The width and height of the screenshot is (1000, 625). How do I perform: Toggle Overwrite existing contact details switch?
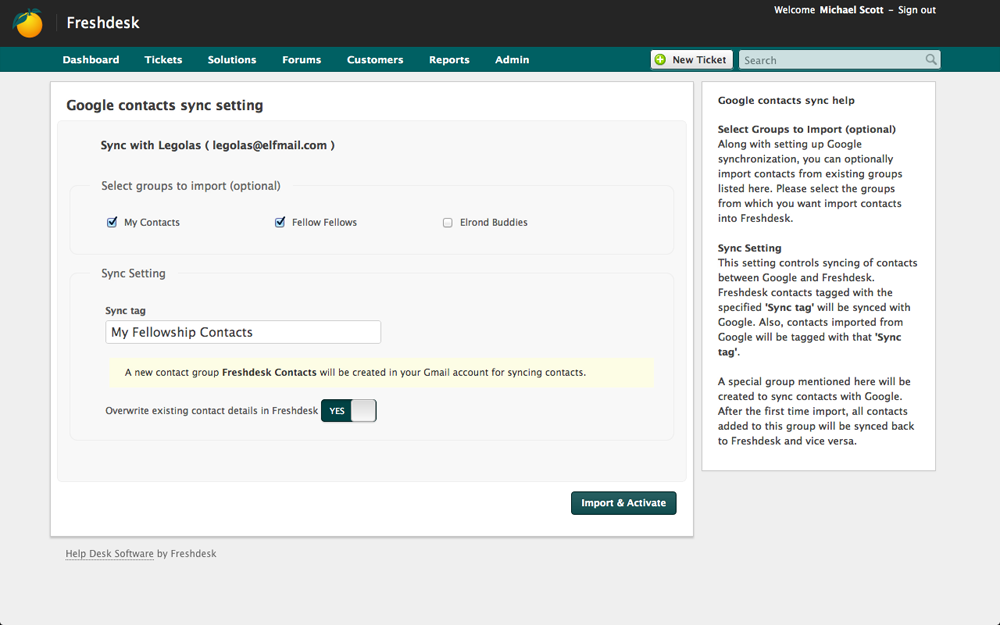tap(349, 411)
